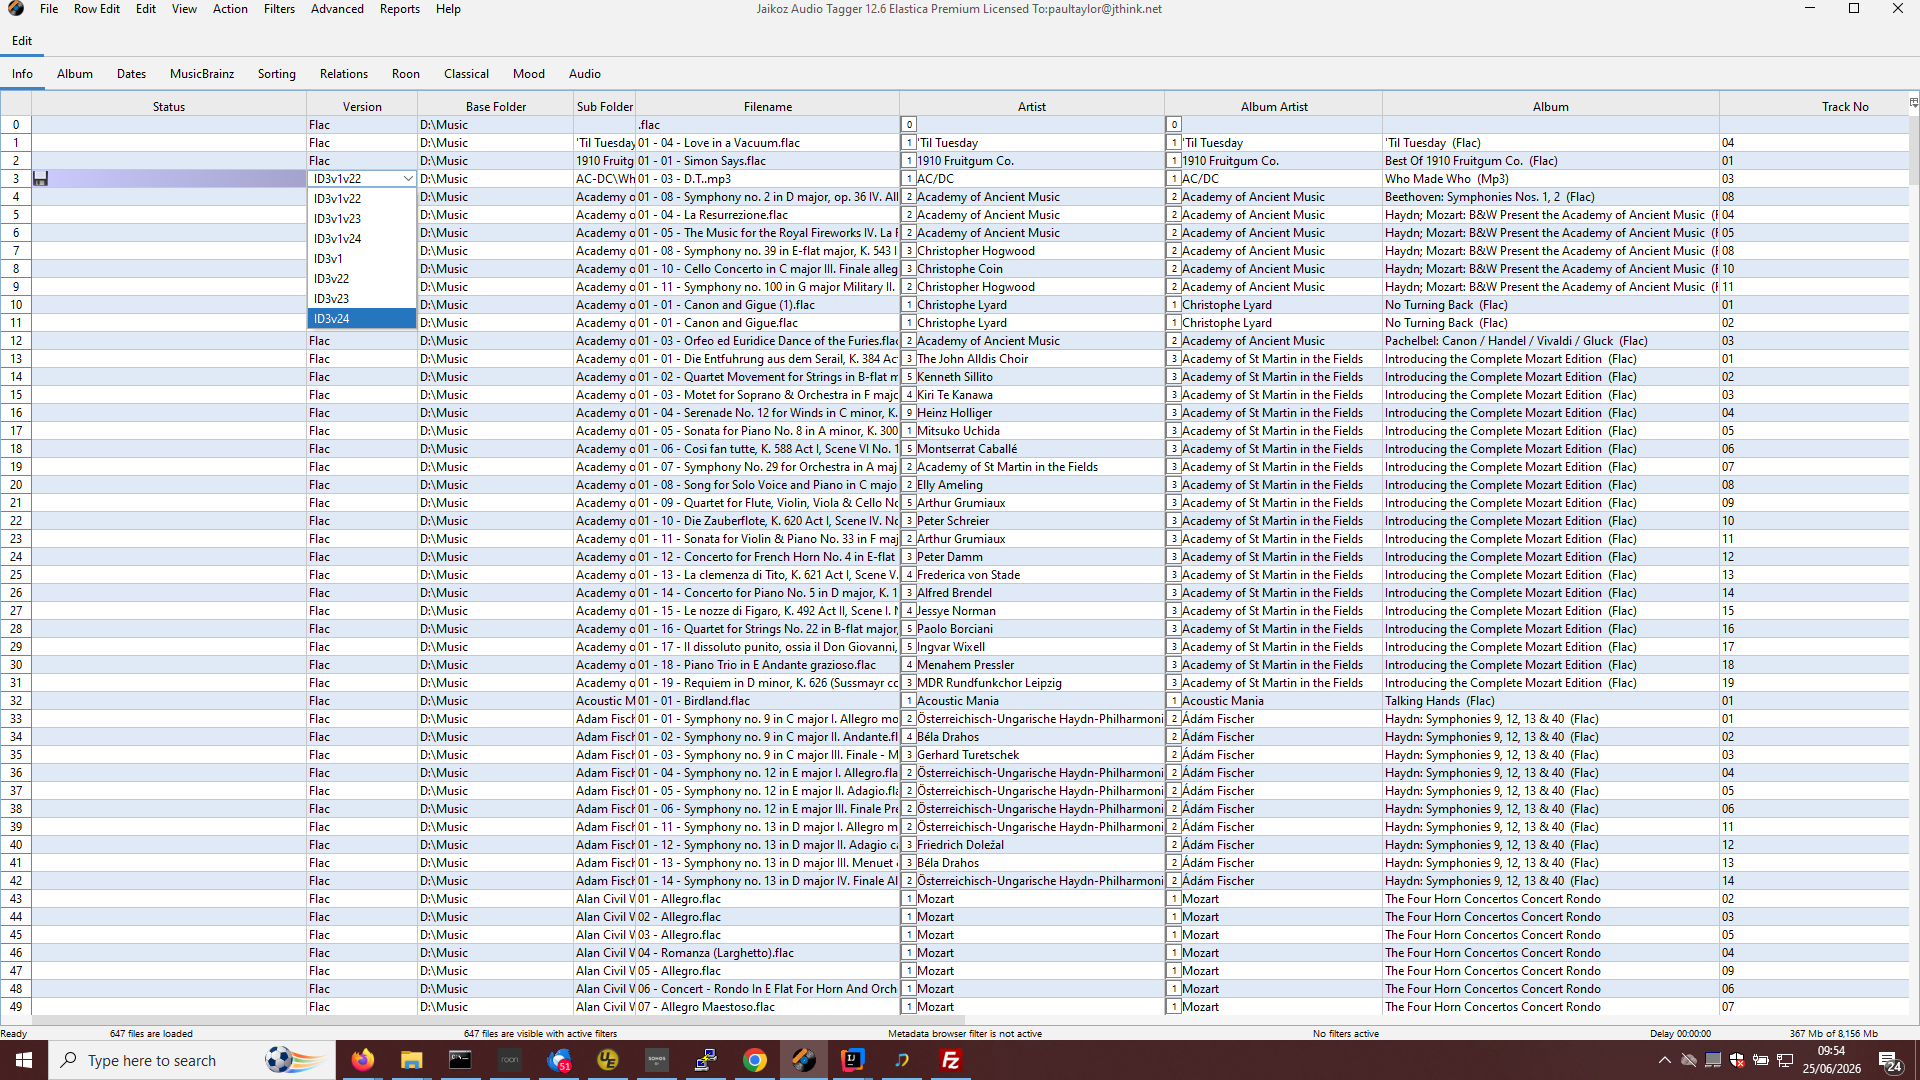
Task: Click artist count box beside Heinz Holliger
Action: pos(909,413)
